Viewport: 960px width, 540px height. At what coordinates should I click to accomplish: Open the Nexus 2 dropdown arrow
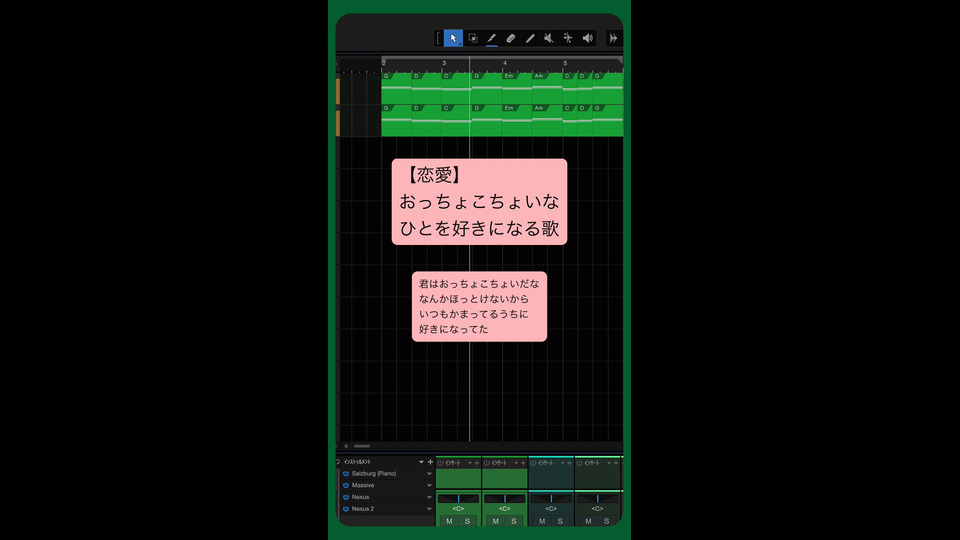click(429, 509)
